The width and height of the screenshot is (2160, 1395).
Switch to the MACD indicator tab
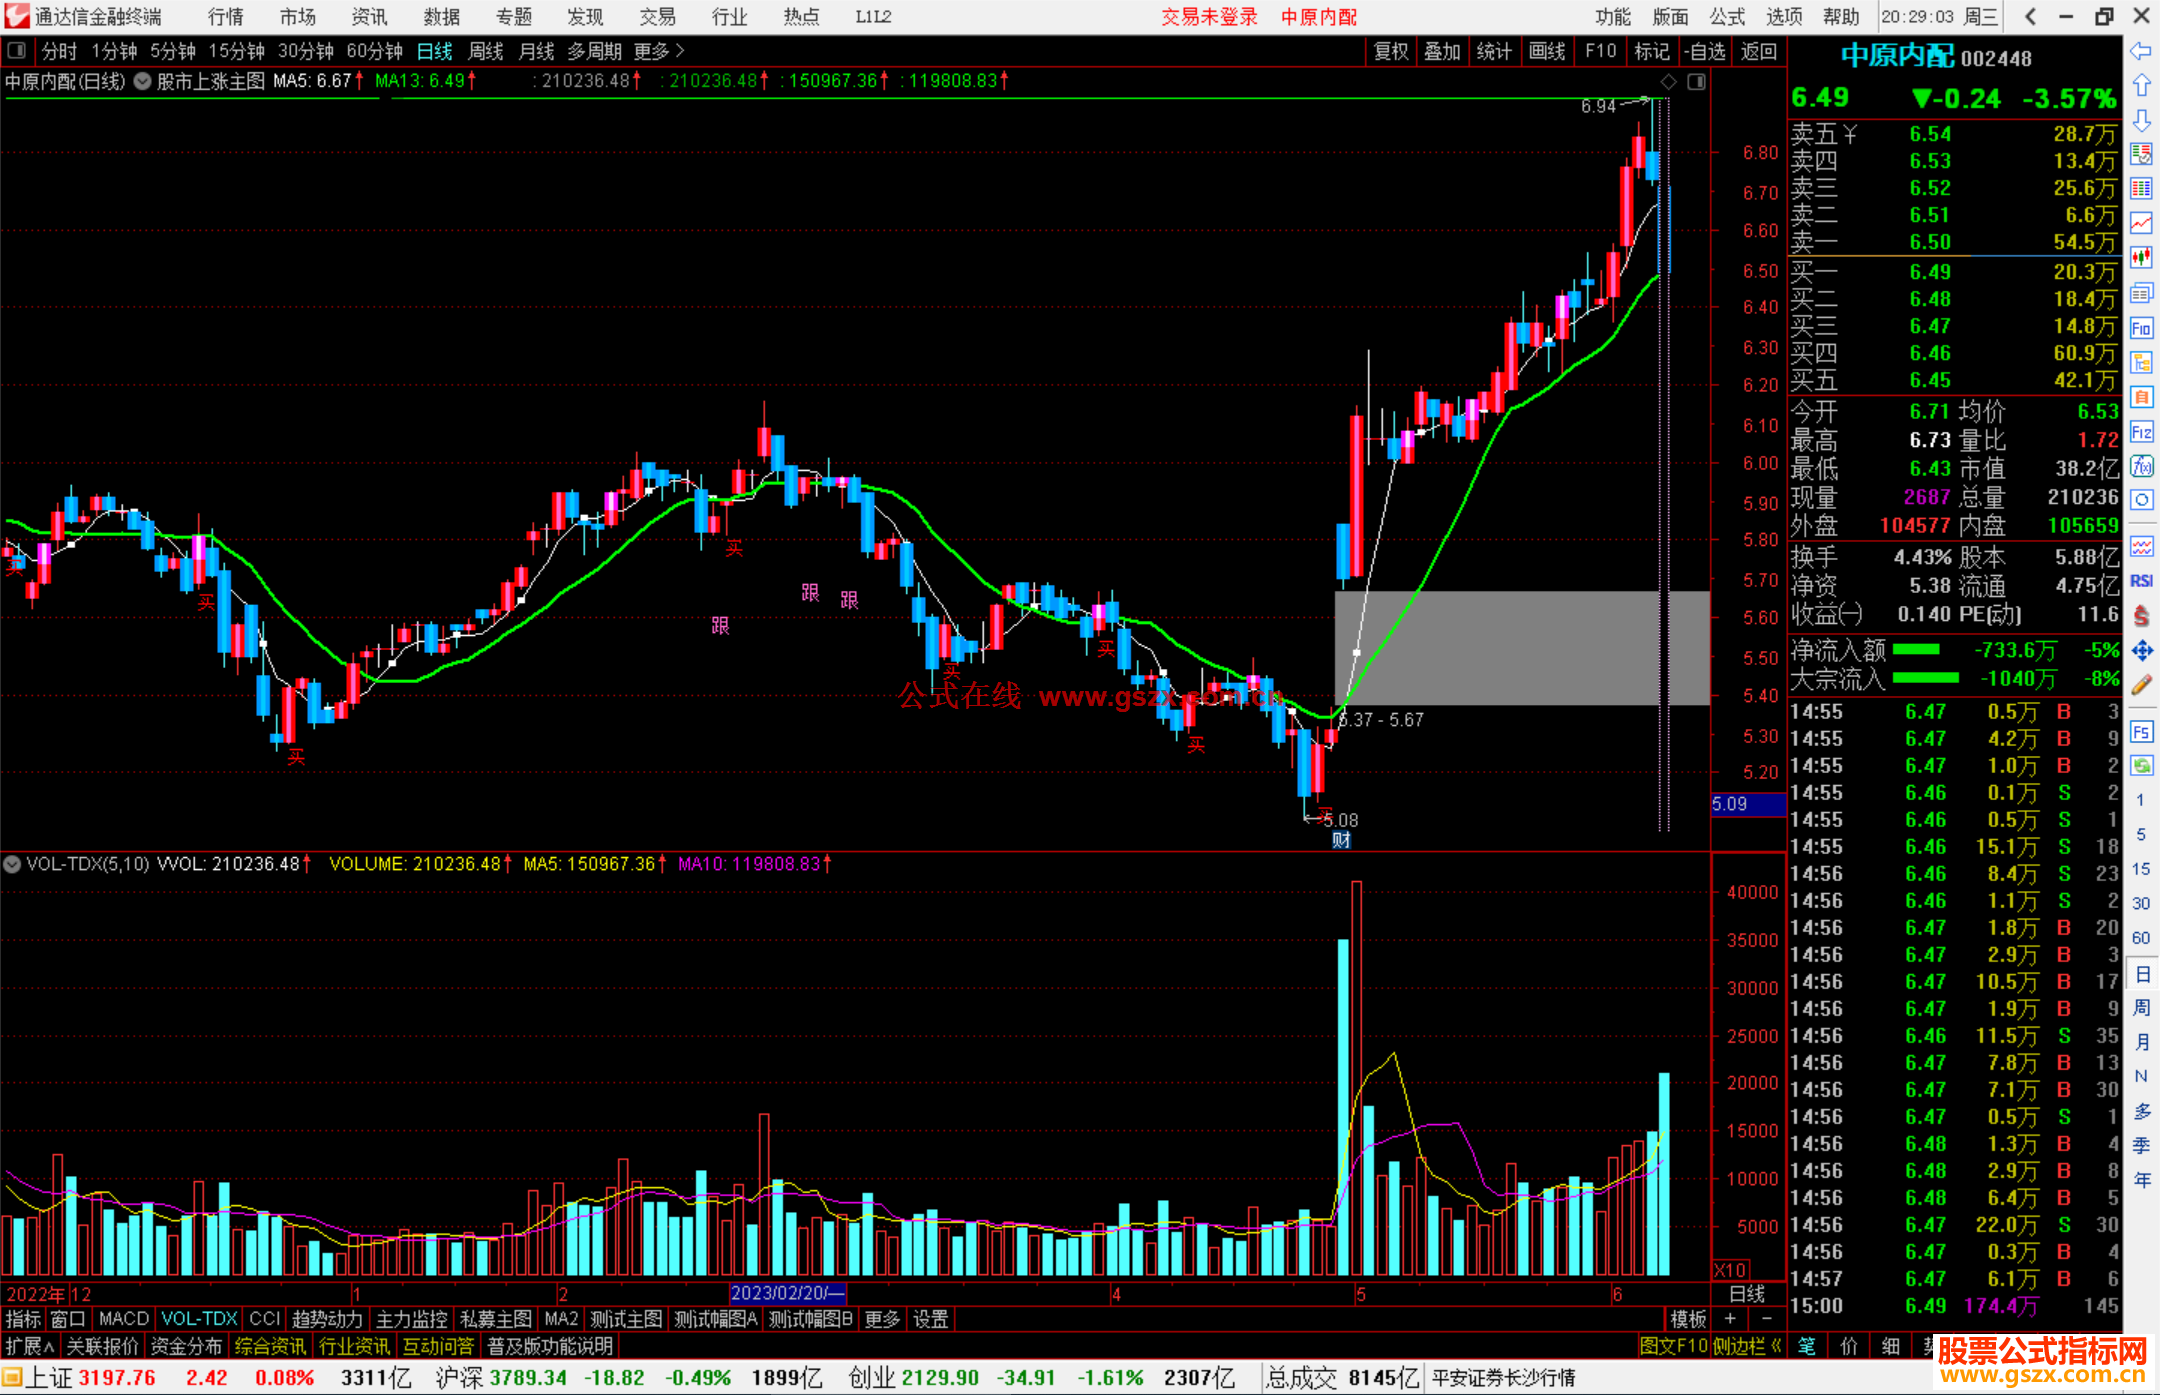coord(123,1319)
